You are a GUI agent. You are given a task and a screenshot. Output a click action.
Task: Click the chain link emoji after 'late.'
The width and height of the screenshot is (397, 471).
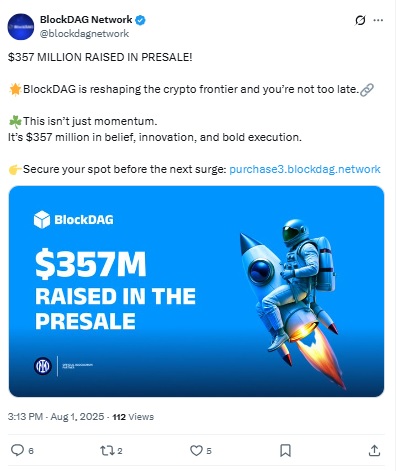(367, 90)
